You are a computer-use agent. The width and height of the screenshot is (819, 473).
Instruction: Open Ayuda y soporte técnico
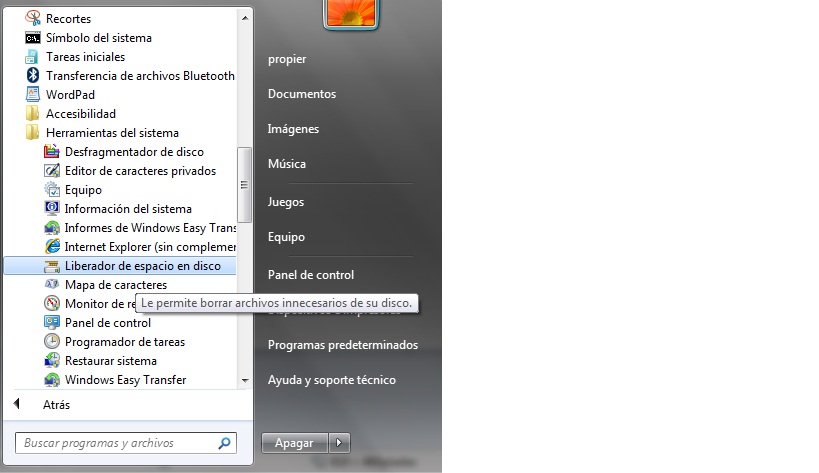coord(332,380)
